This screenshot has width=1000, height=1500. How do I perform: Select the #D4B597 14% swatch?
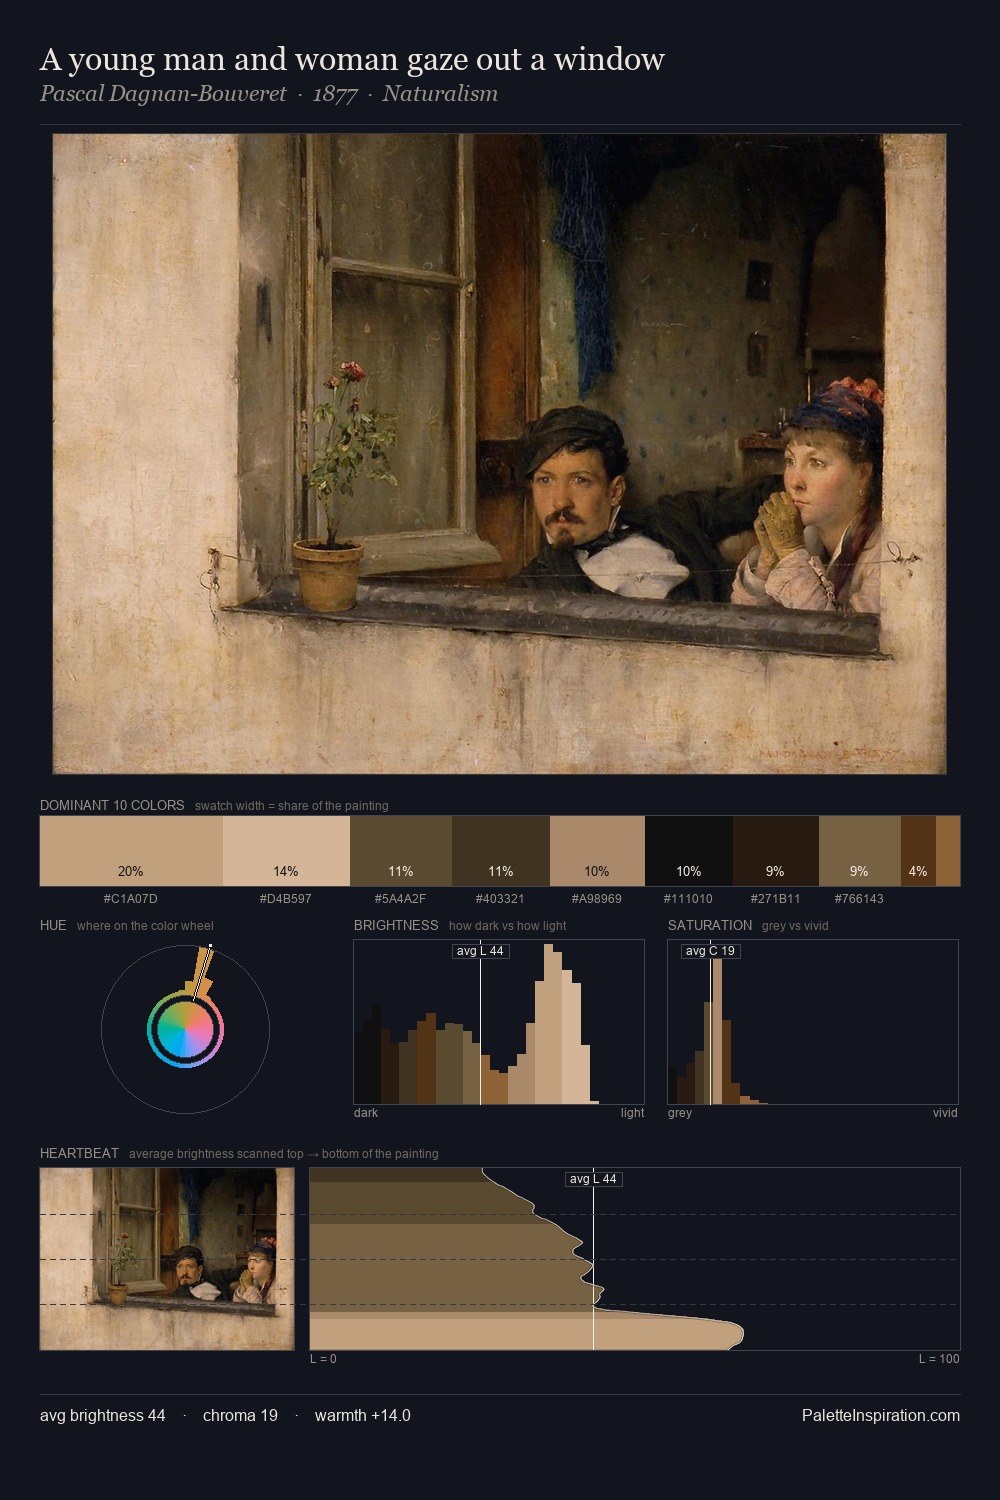pos(286,851)
